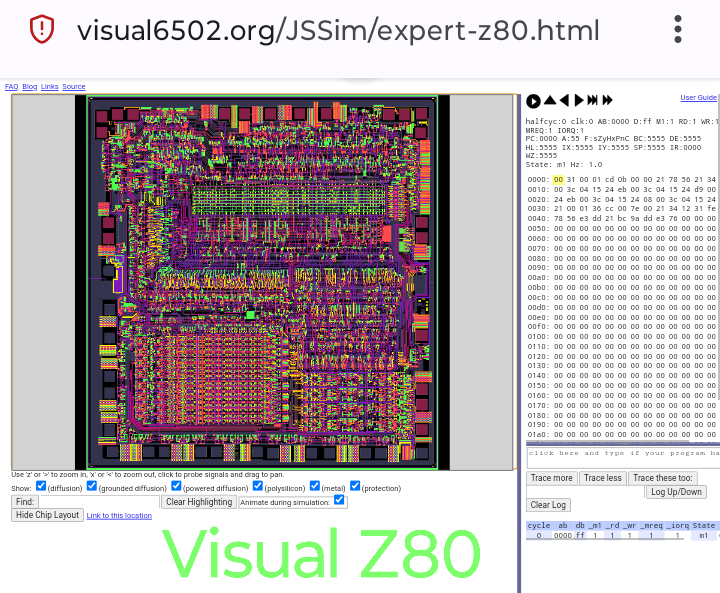The height and width of the screenshot is (593, 720).
Task: Click the browser address bar URL
Action: (x=338, y=30)
